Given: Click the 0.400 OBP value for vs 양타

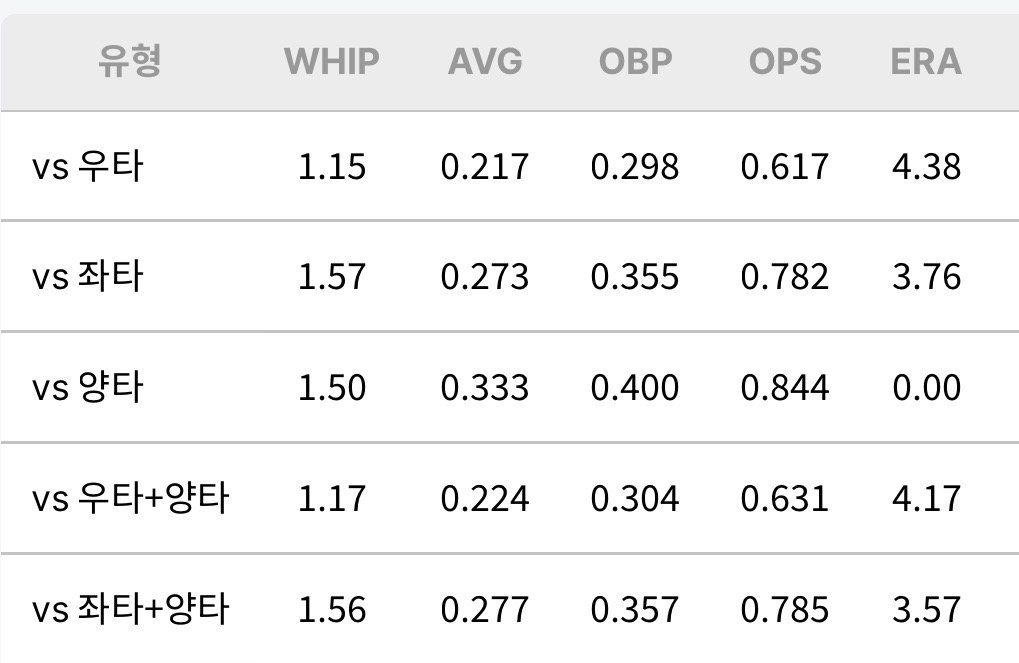Looking at the screenshot, I should 635,388.
